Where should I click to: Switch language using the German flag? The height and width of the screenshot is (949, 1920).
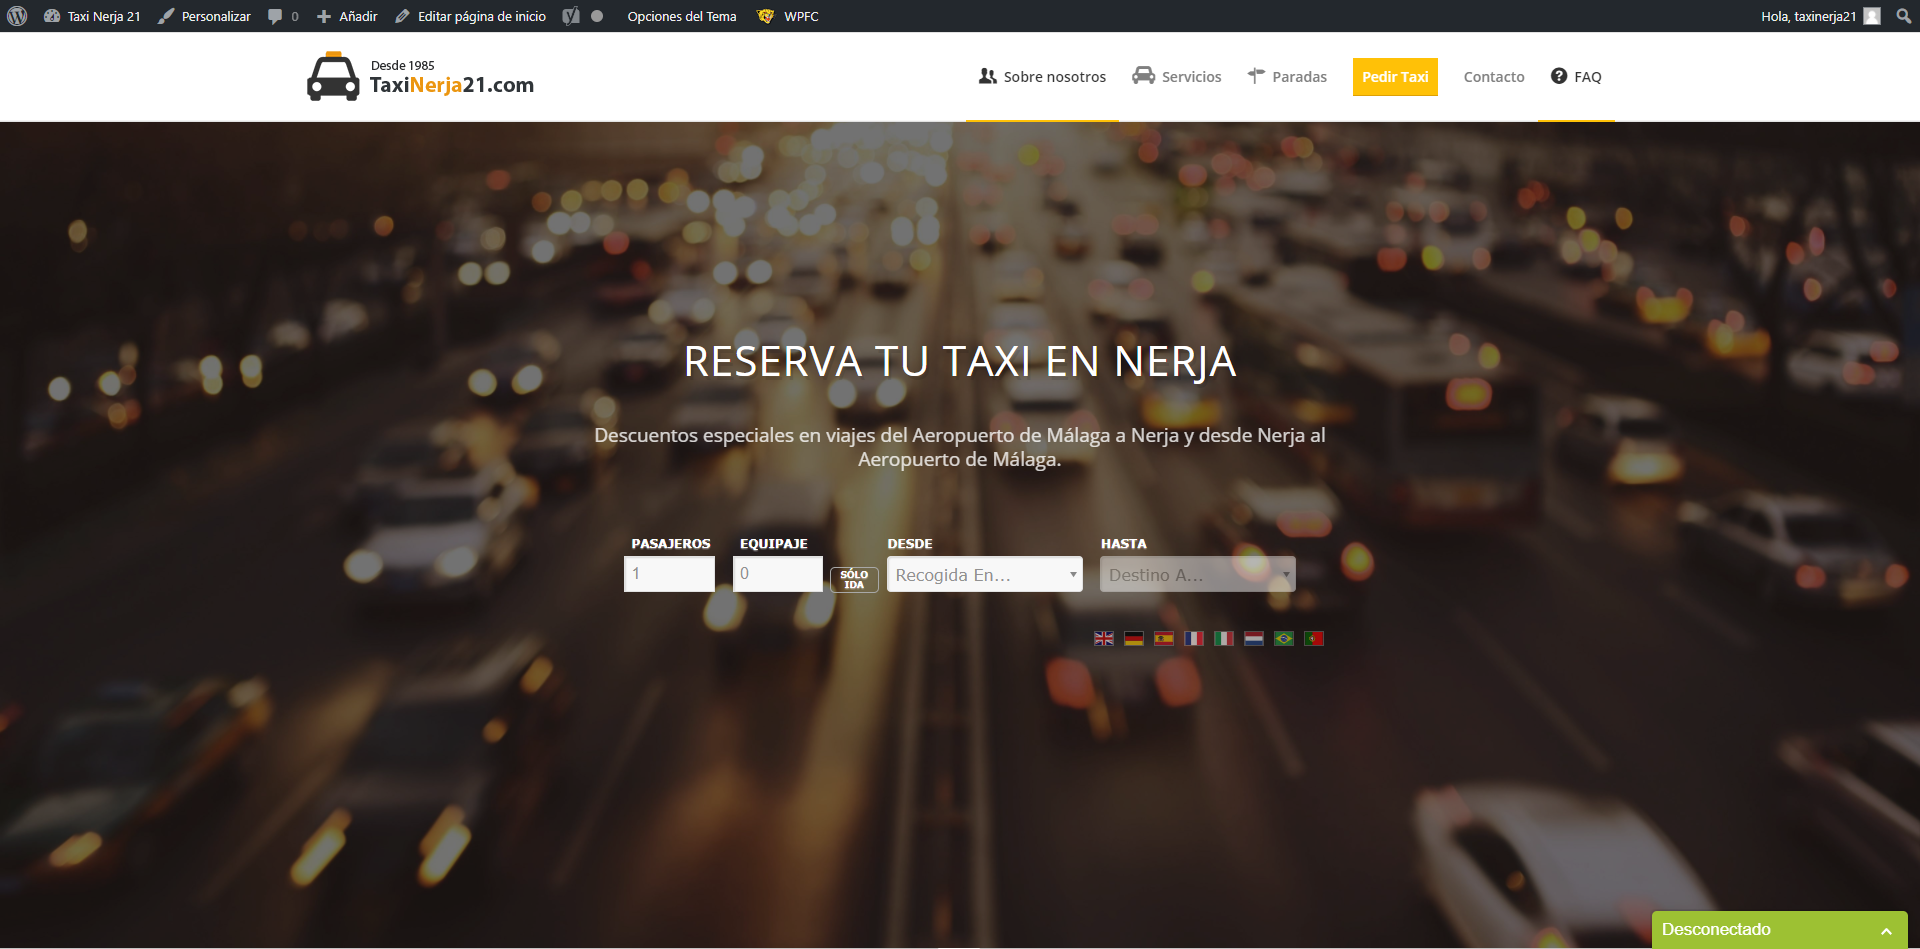1134,638
